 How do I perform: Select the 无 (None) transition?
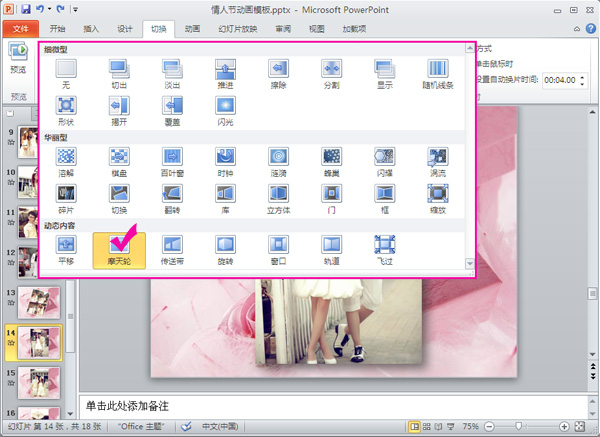click(x=66, y=74)
